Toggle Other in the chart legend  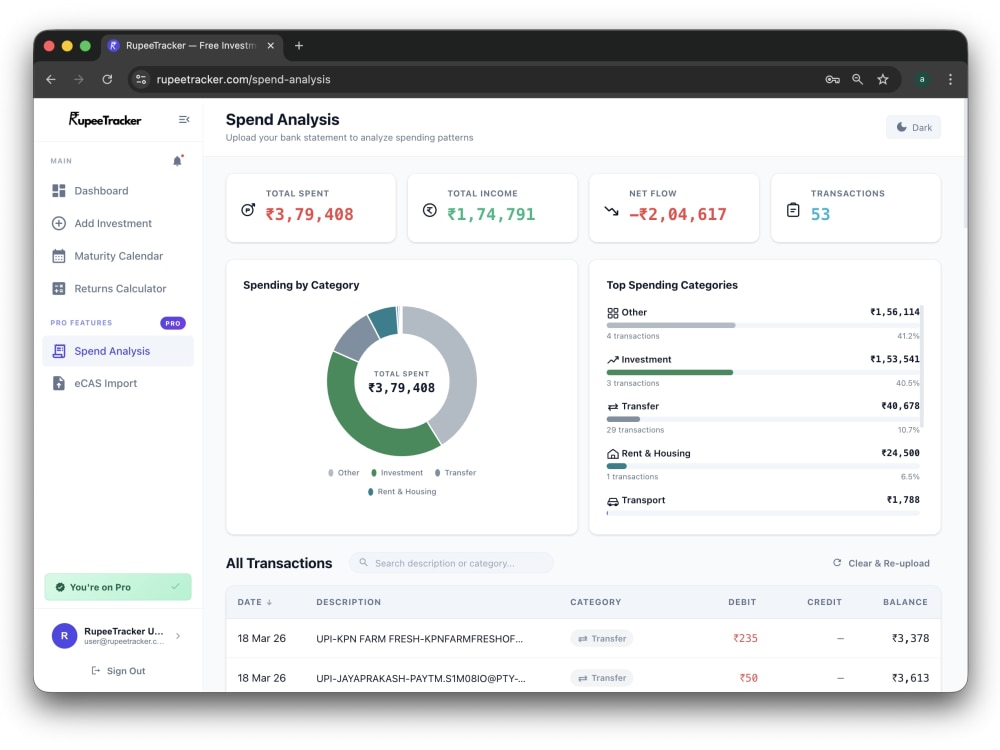coord(344,473)
